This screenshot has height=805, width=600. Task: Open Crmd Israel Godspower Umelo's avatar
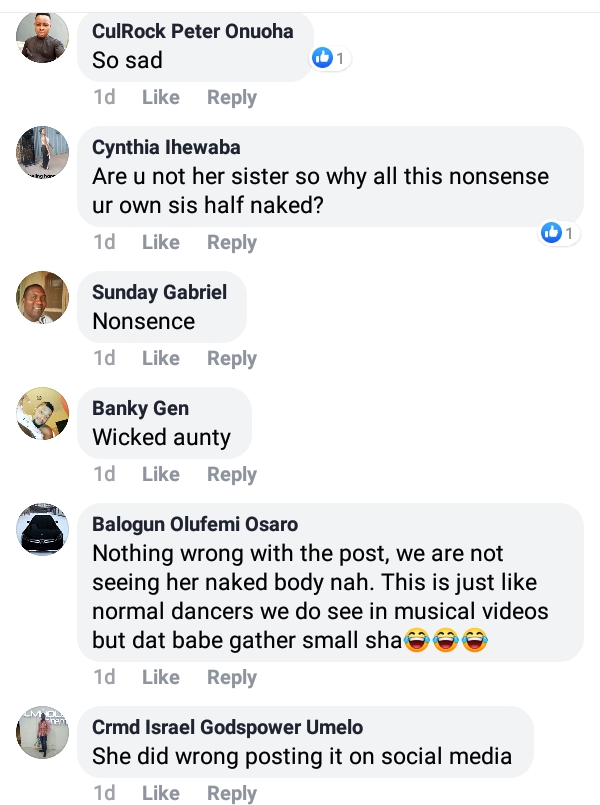[x=43, y=732]
